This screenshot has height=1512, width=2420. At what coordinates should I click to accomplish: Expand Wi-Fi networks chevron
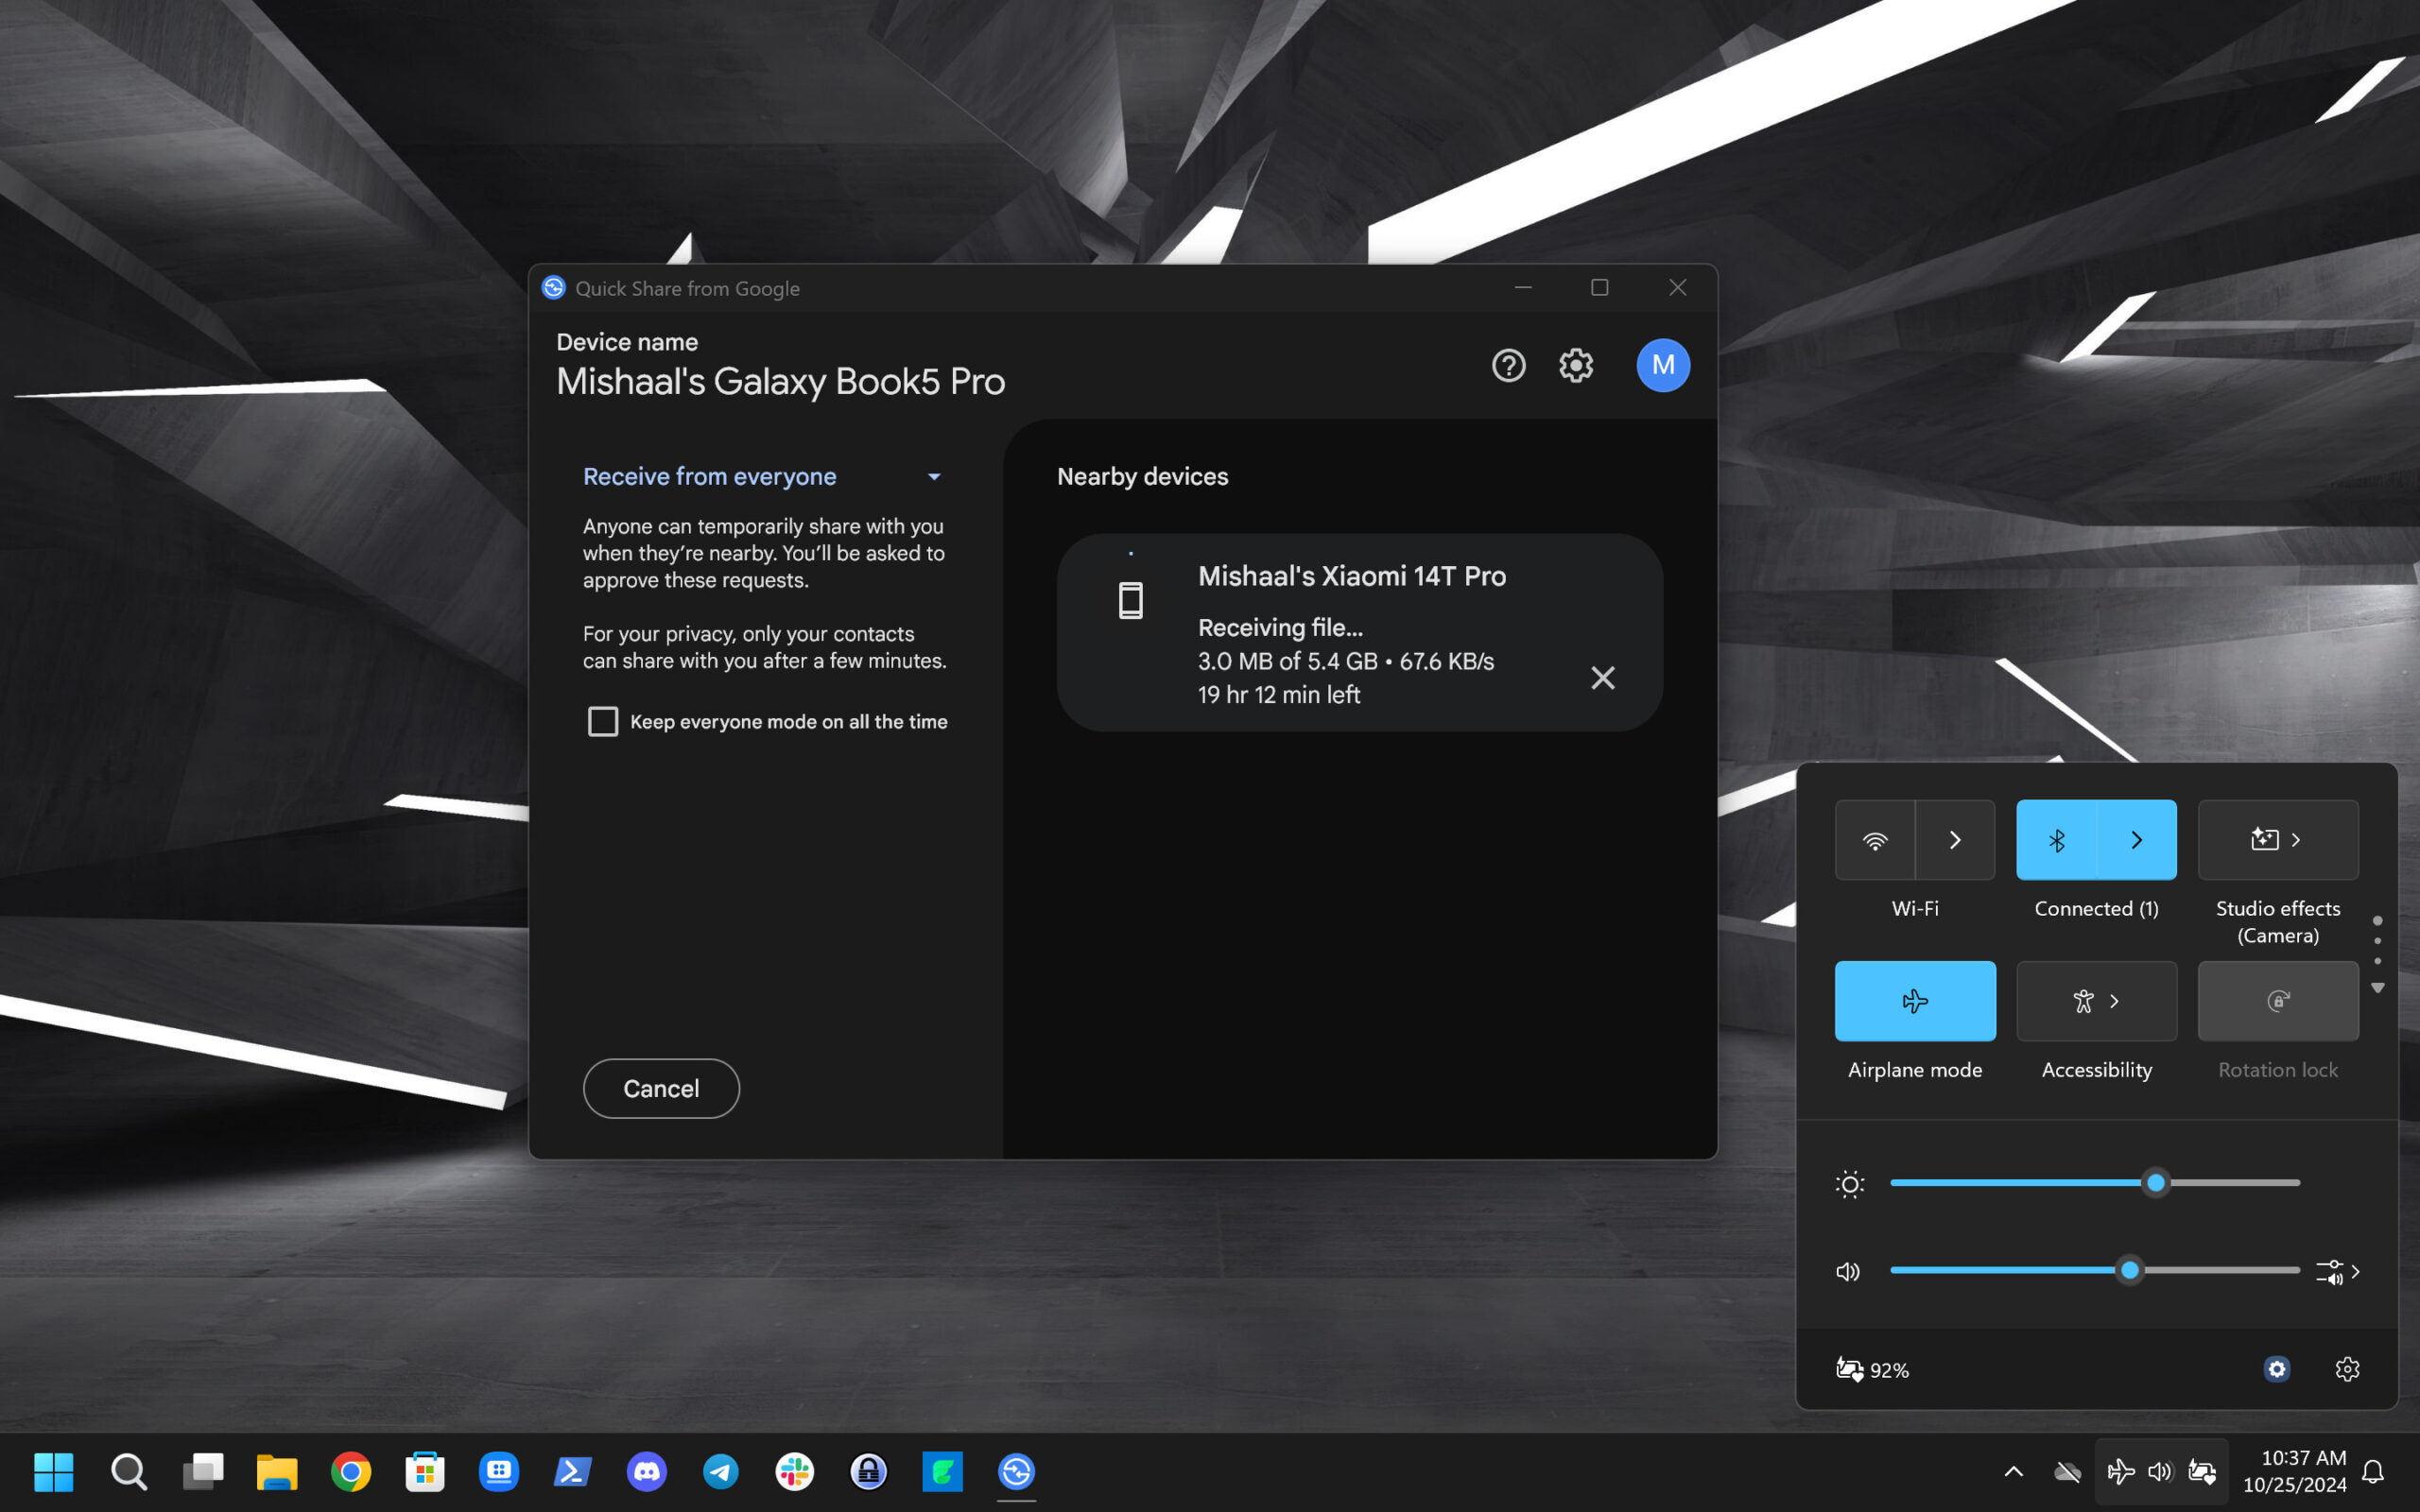pyautogui.click(x=1954, y=840)
